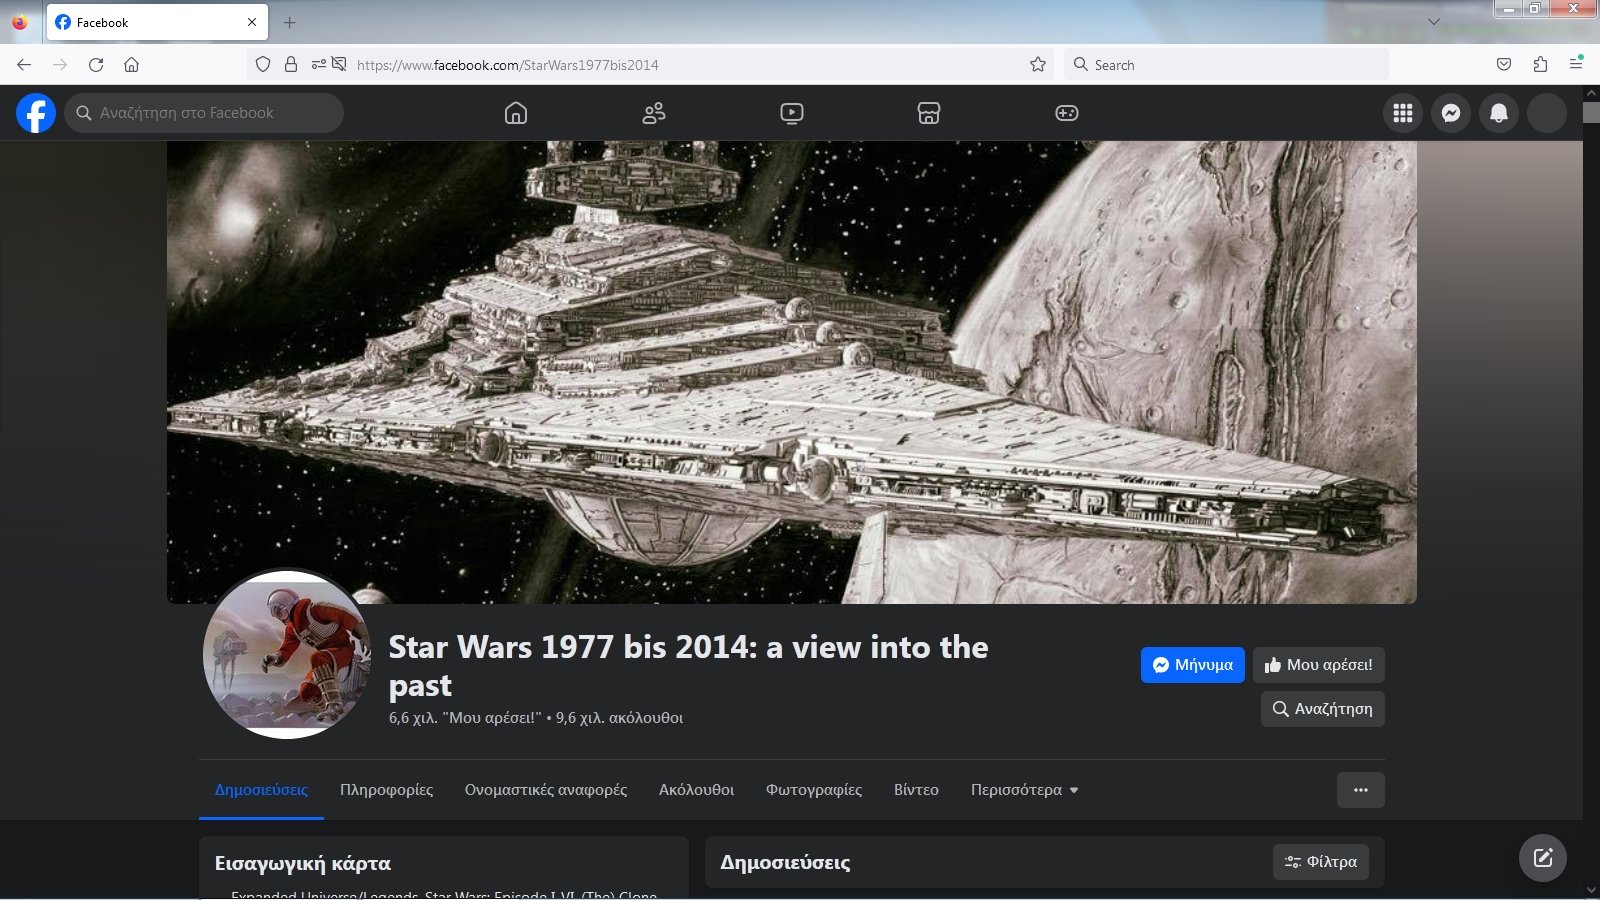
Task: Open the Pocket save icon
Action: click(1504, 65)
